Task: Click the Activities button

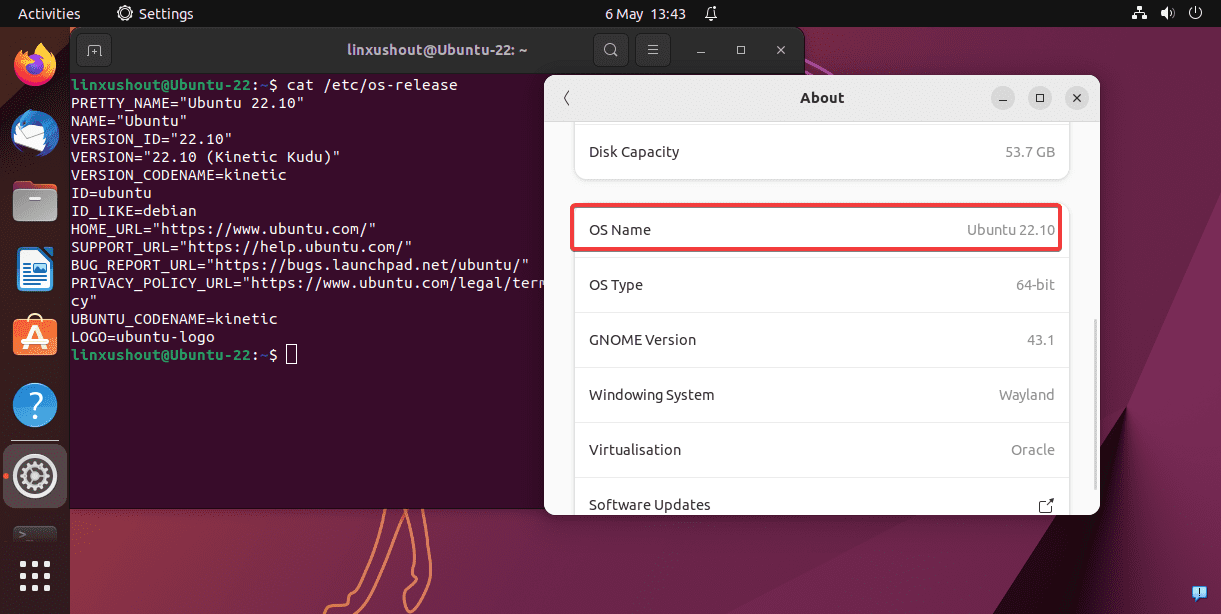Action: coord(49,14)
